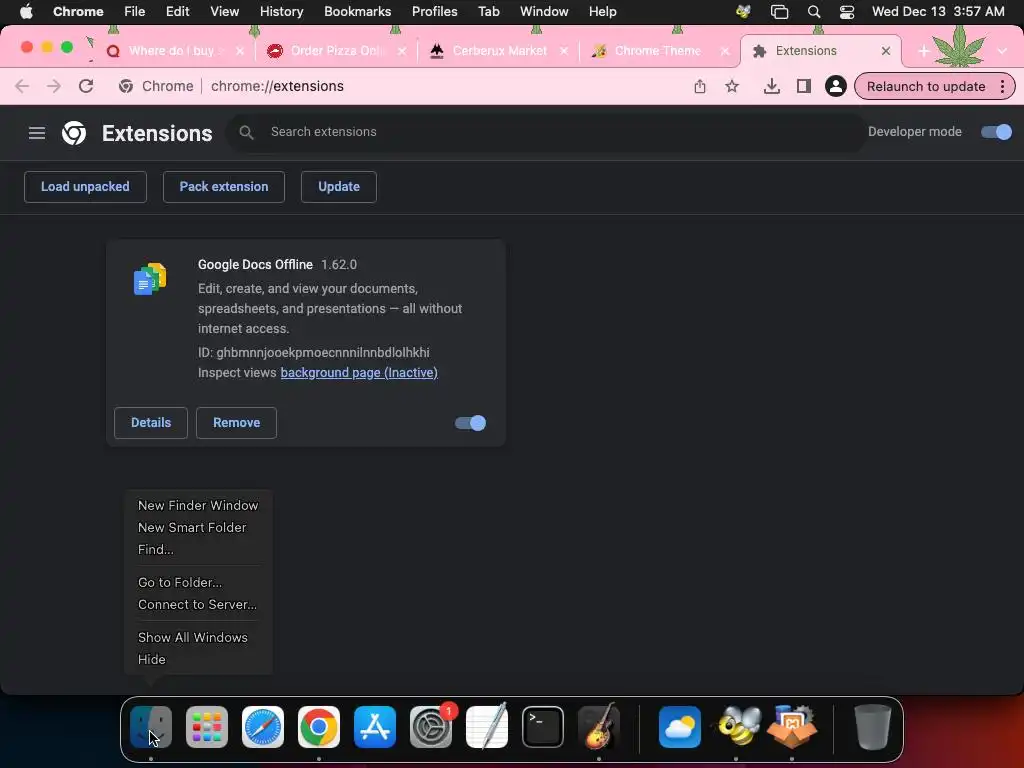Screen dimensions: 1024x768
Task: Click the search magnifier icon in extensions bar
Action: [x=246, y=133]
